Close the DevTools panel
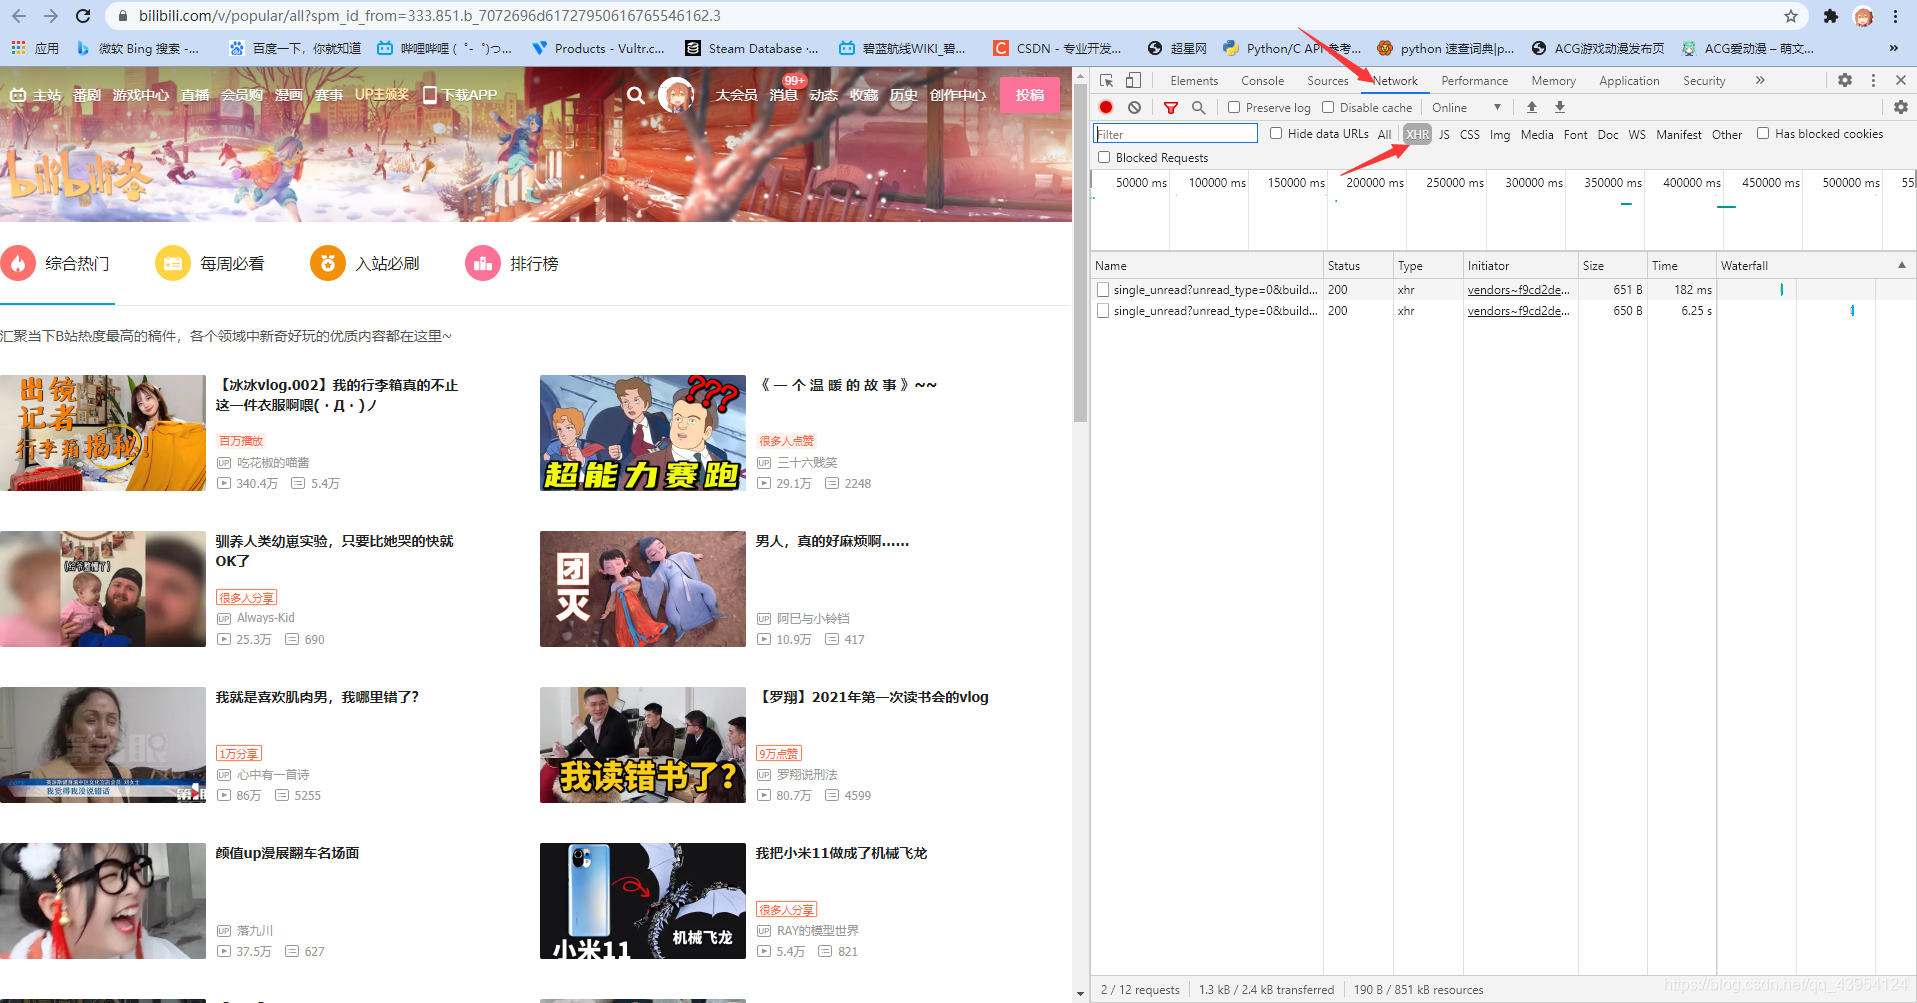Image resolution: width=1917 pixels, height=1003 pixels. pos(1901,80)
